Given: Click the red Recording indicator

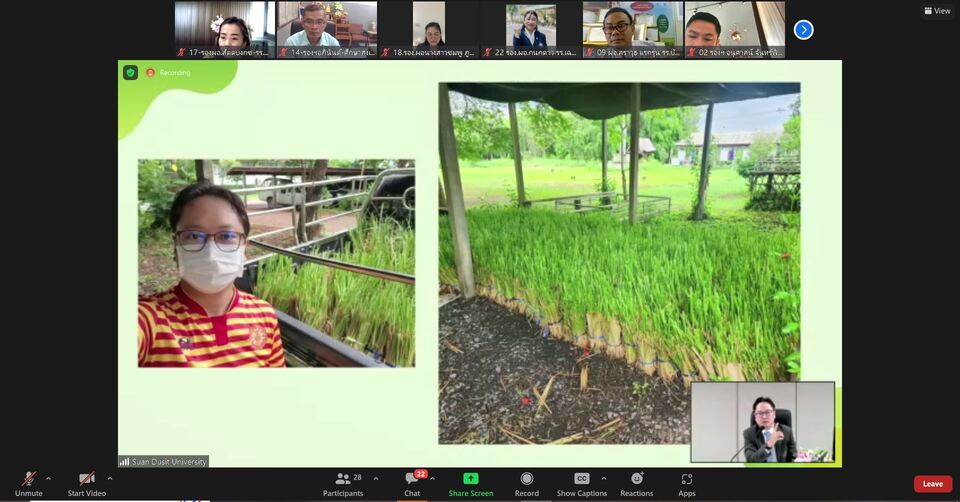Looking at the screenshot, I should (168, 72).
